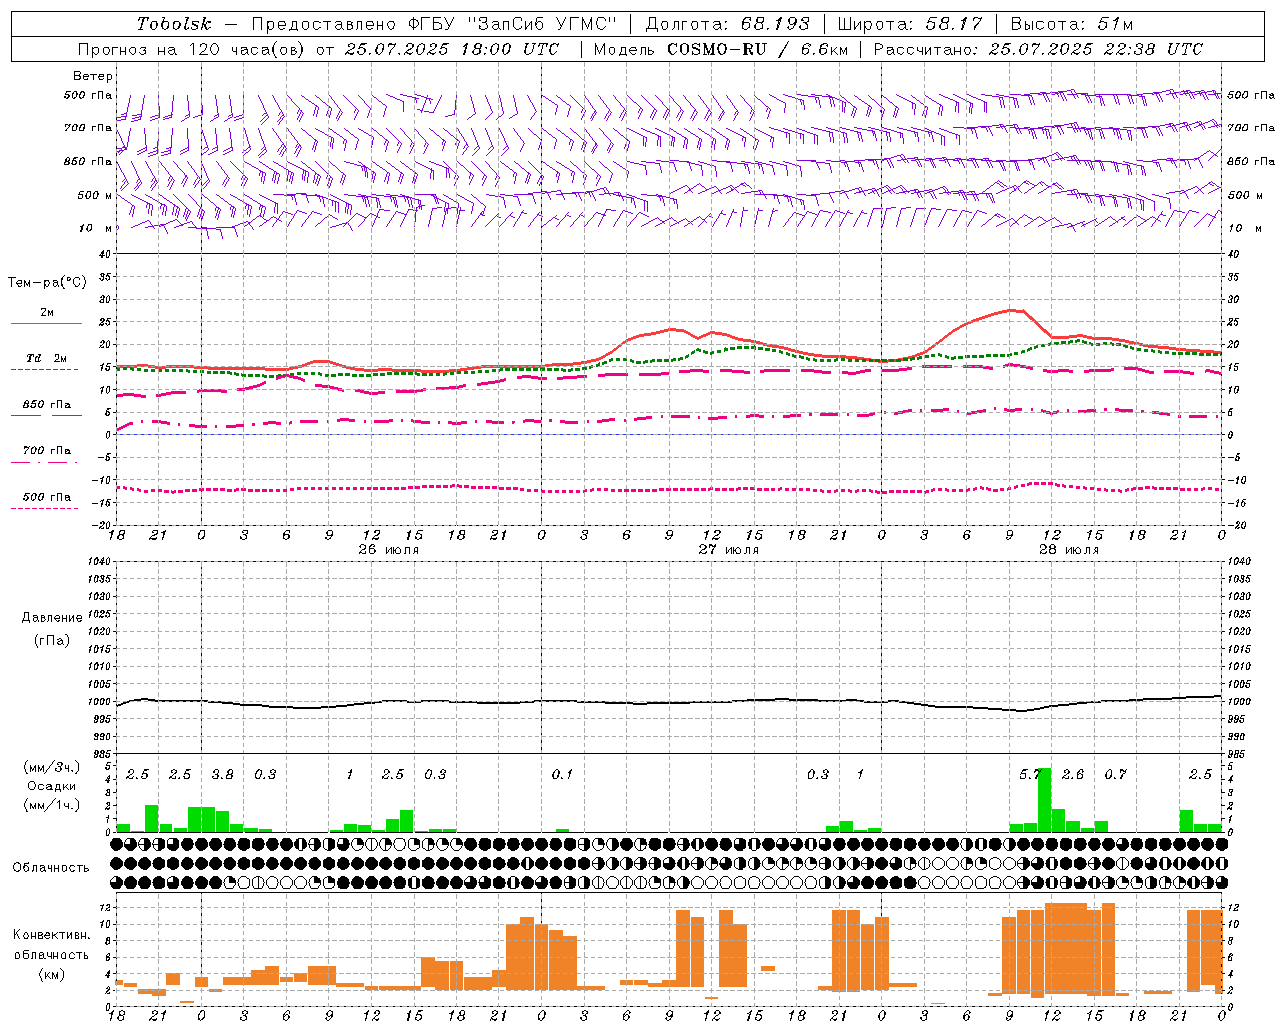The image size is (1280, 1024).
Task: Click the "0.1" precipitation total value
Action: [562, 774]
